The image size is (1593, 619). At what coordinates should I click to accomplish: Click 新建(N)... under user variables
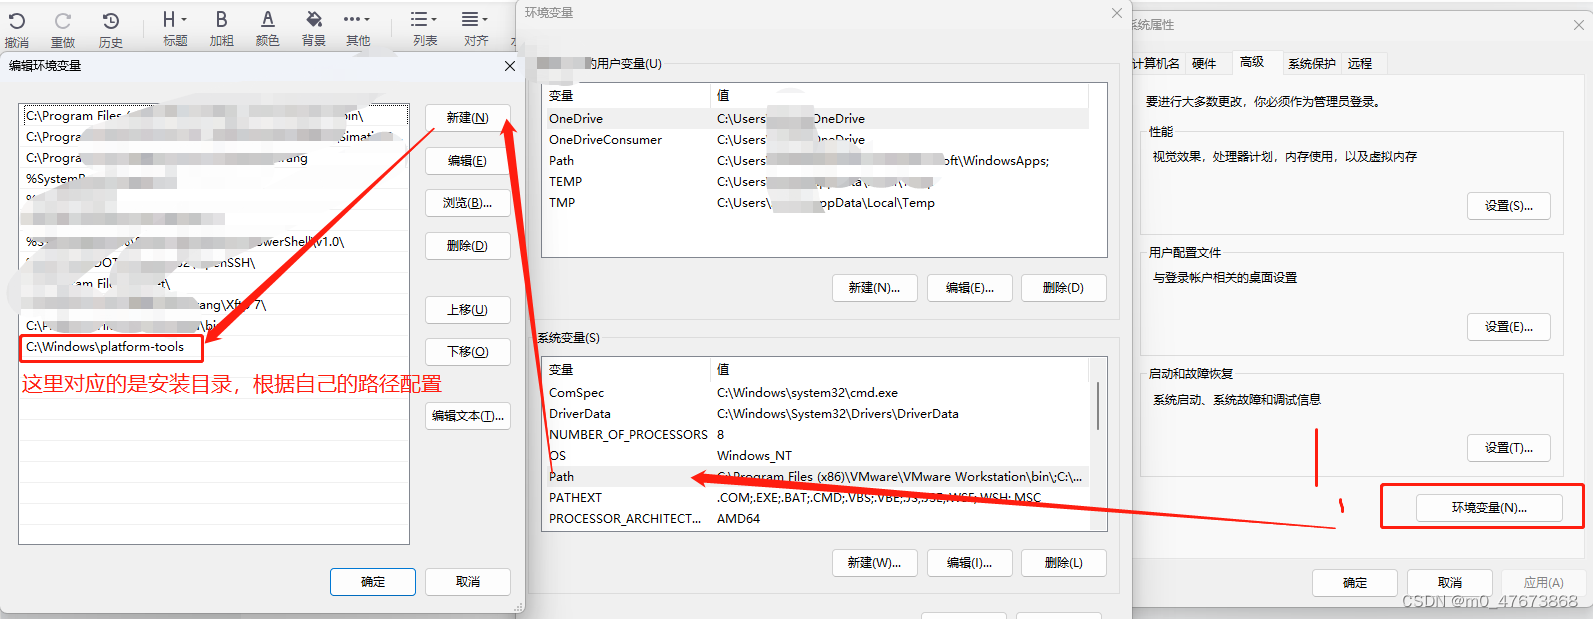874,288
